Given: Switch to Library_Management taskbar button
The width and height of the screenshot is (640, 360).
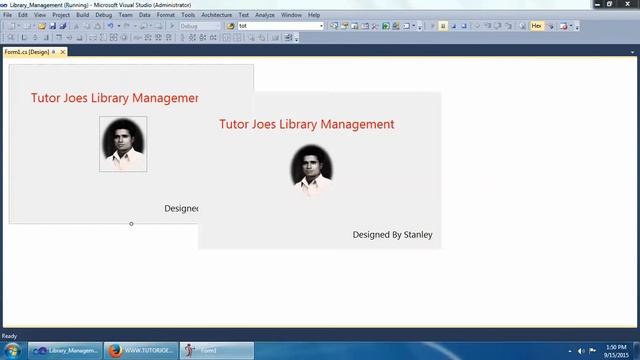Looking at the screenshot, I should [65, 351].
